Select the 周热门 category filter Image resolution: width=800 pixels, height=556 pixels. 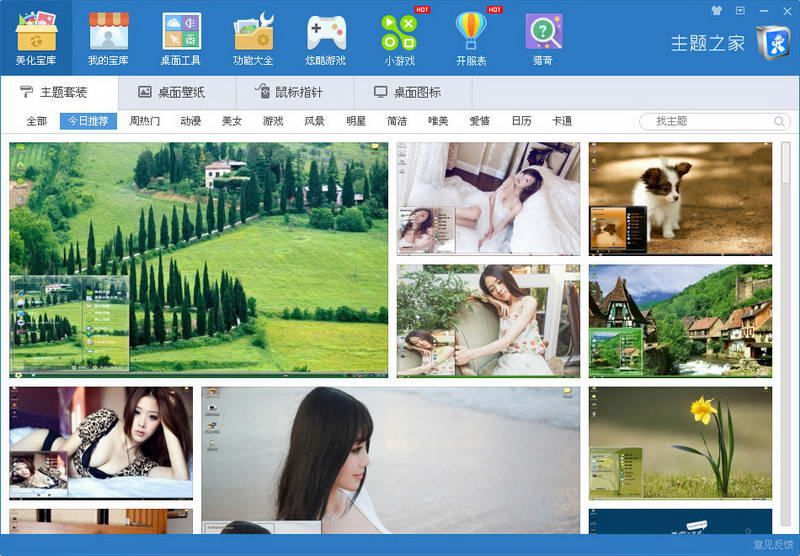click(144, 121)
